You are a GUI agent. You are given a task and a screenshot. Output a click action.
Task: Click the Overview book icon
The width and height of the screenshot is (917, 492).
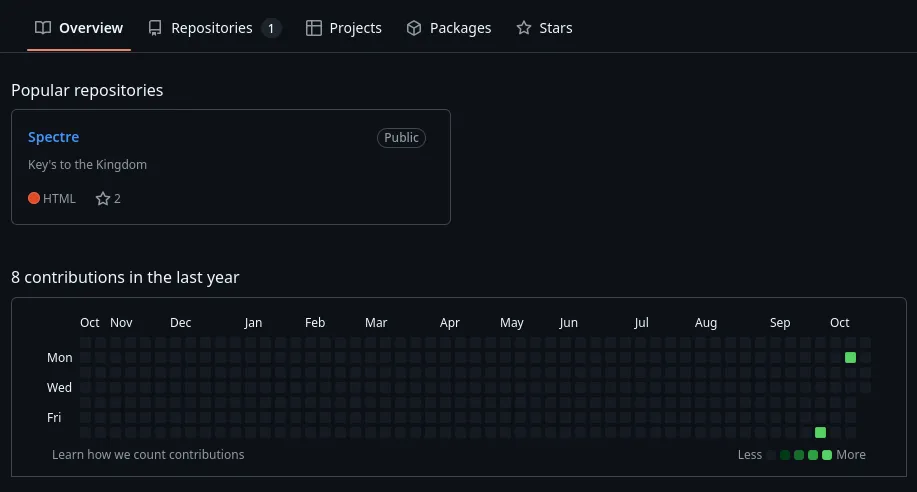pos(42,28)
